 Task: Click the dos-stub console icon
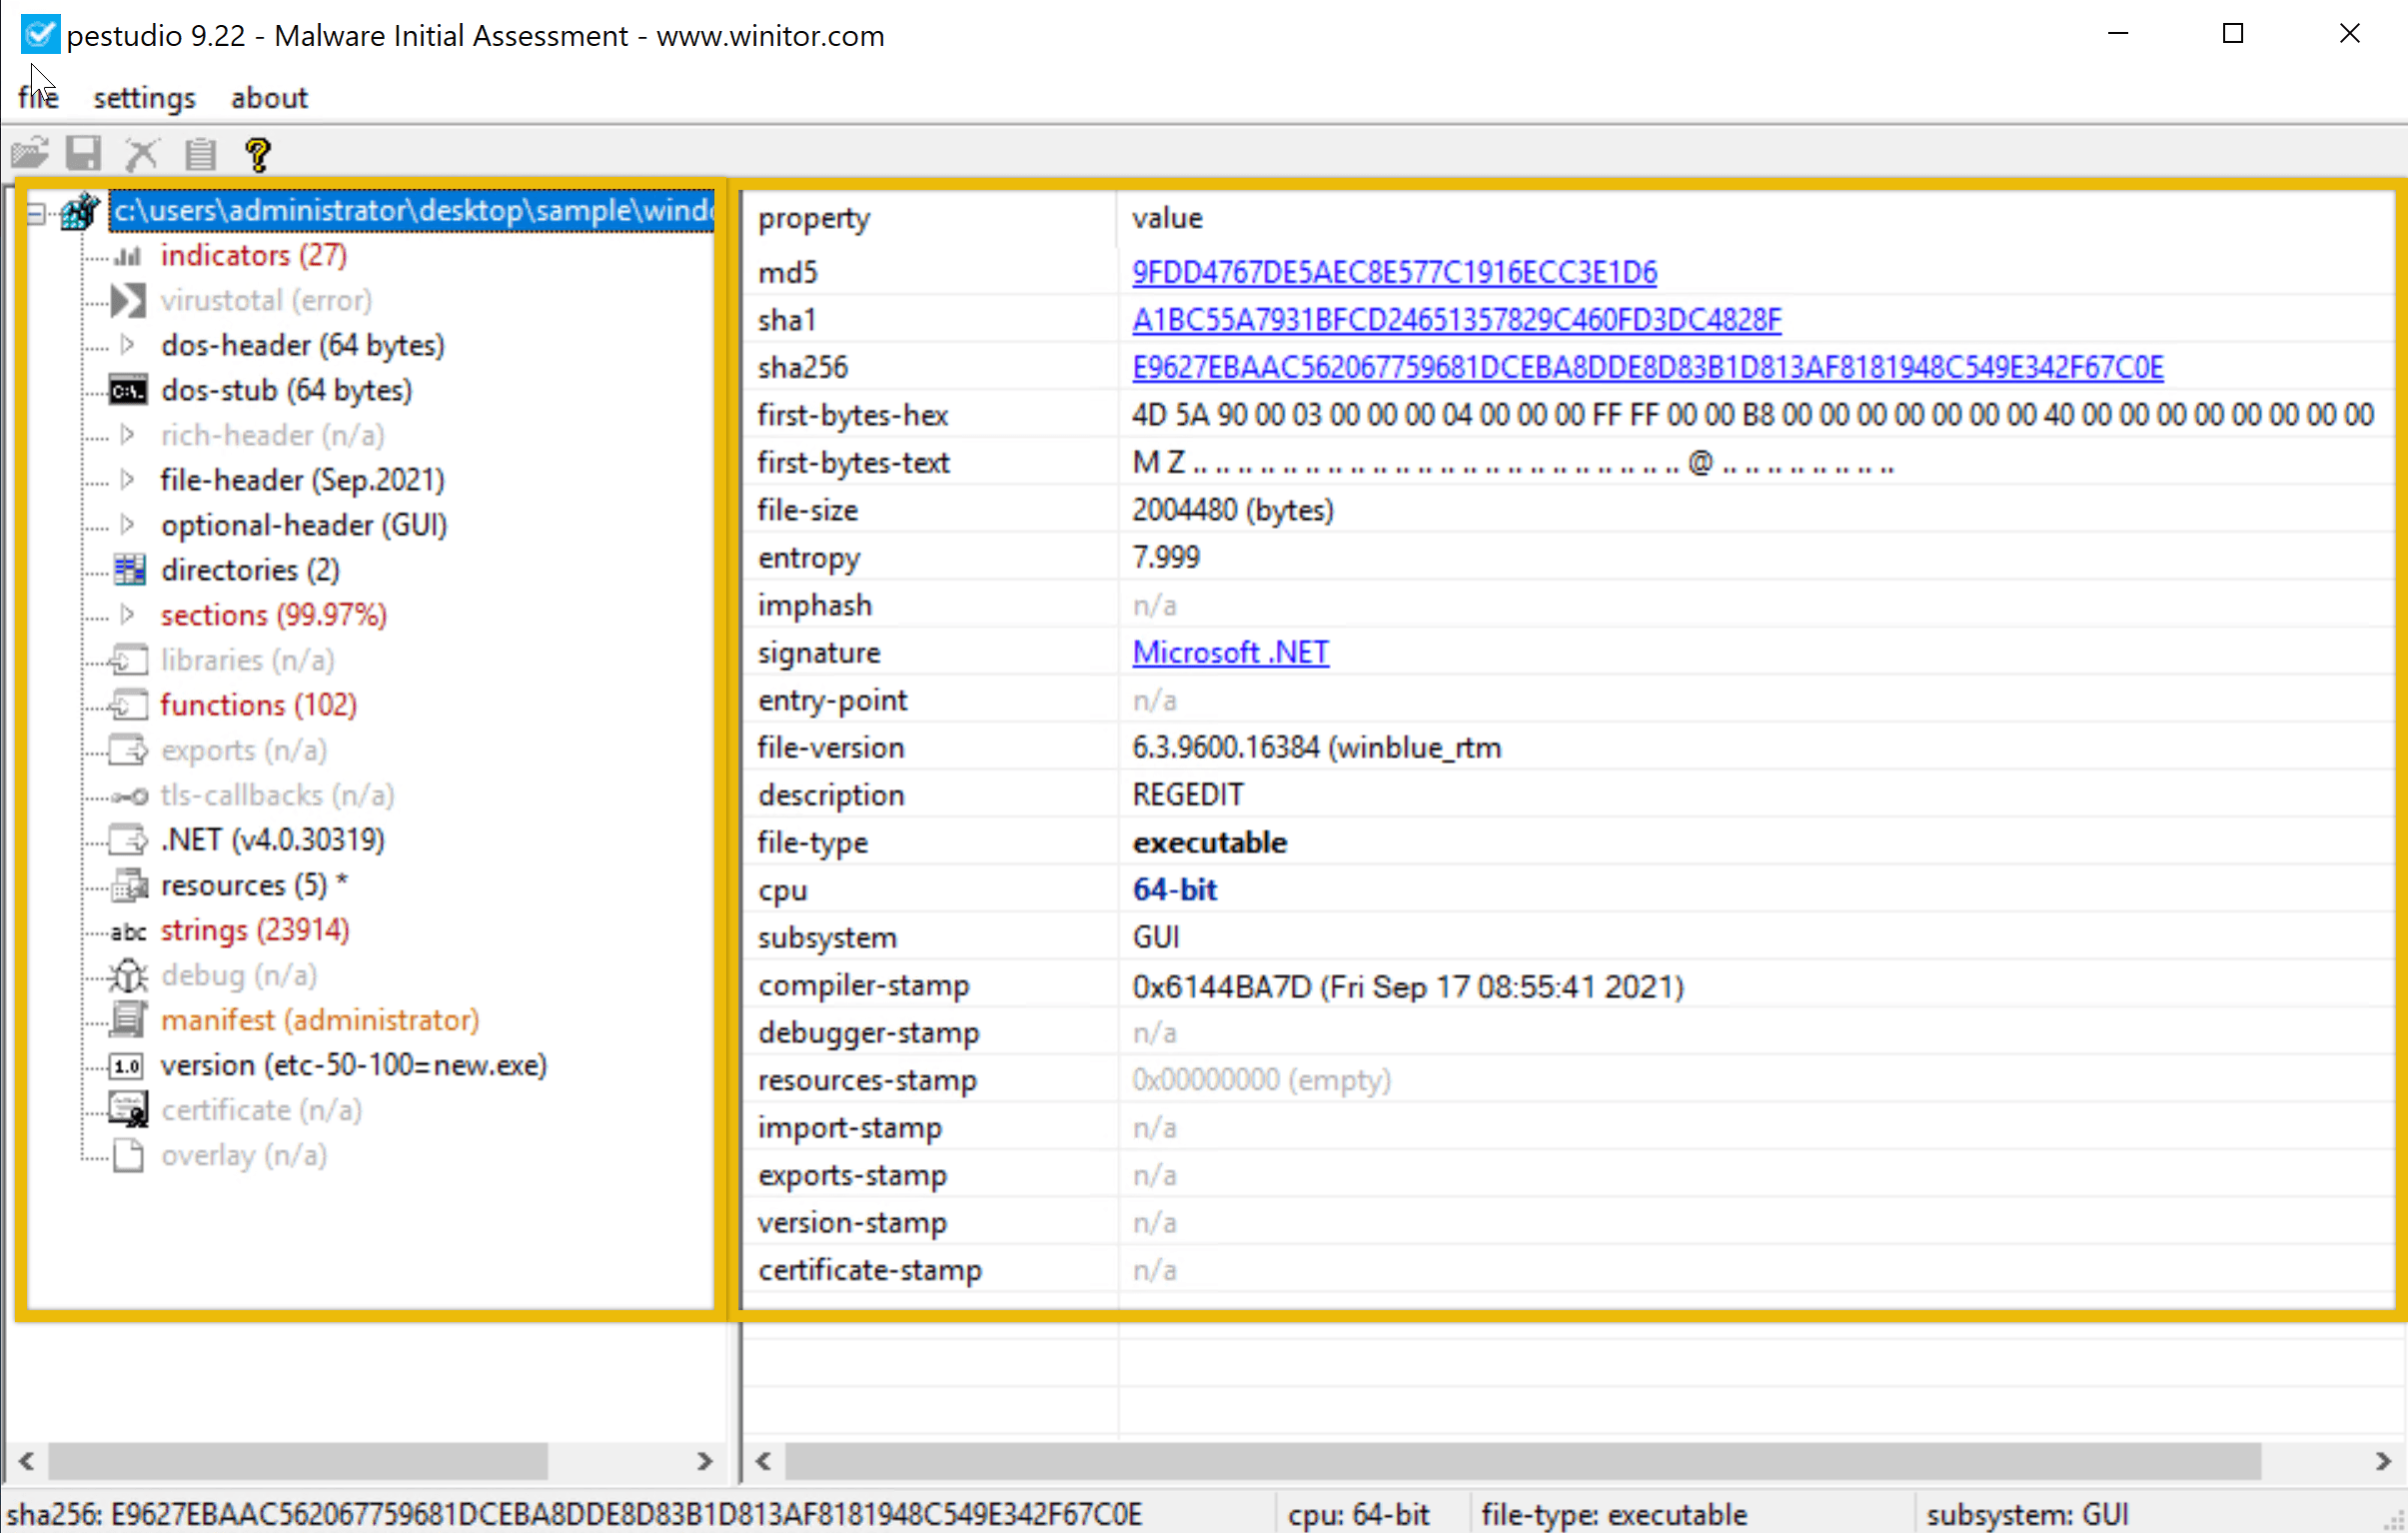pos(128,390)
